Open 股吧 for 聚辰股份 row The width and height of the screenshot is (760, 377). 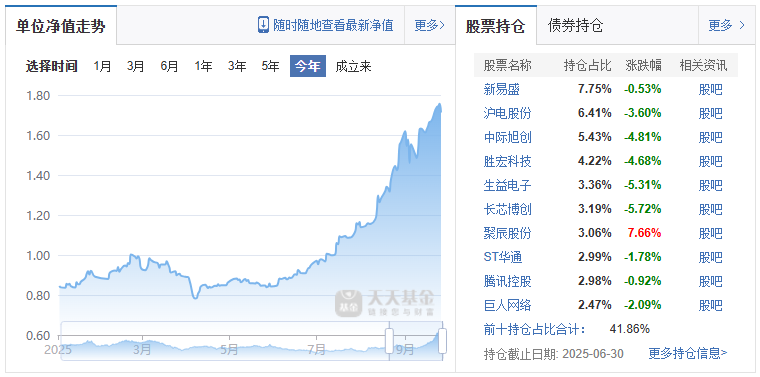point(711,233)
